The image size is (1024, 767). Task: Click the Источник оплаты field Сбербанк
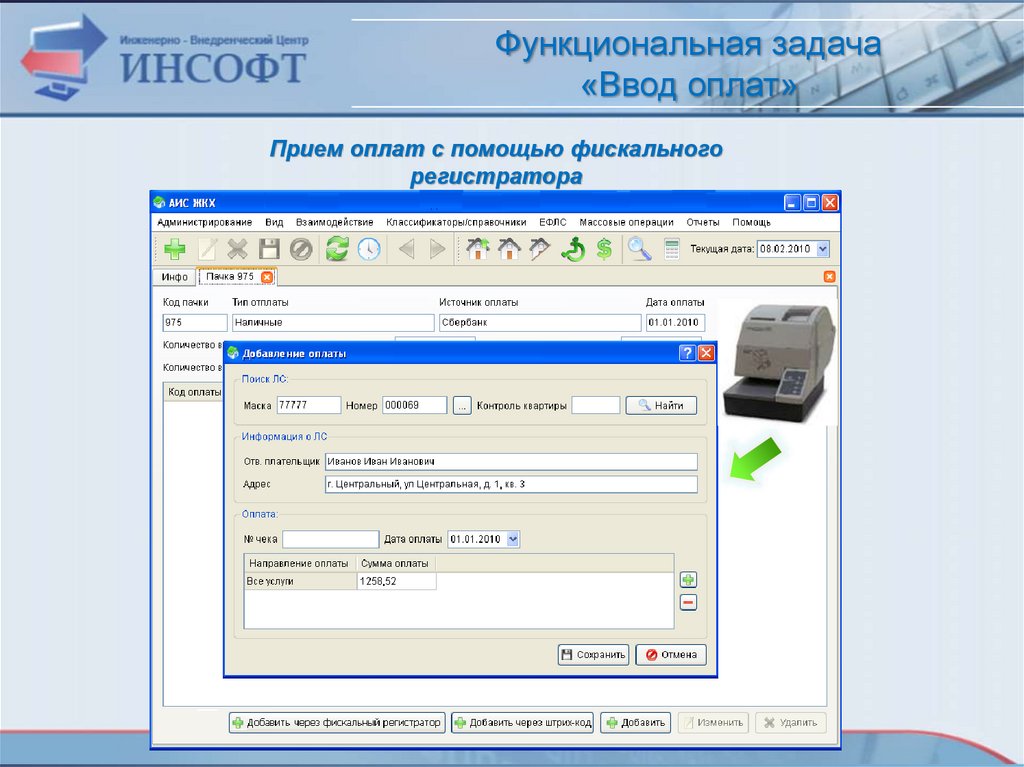(540, 323)
